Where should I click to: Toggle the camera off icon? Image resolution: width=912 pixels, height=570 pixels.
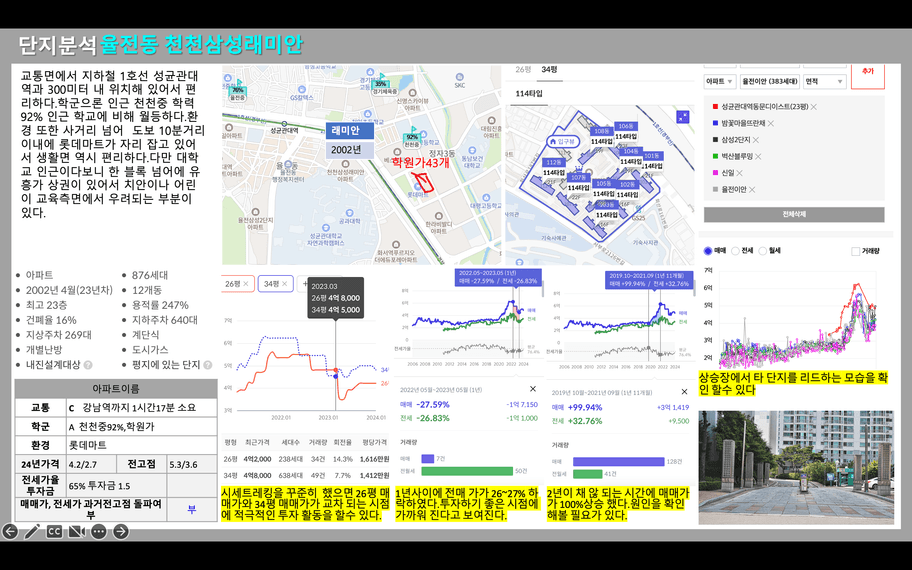(77, 531)
